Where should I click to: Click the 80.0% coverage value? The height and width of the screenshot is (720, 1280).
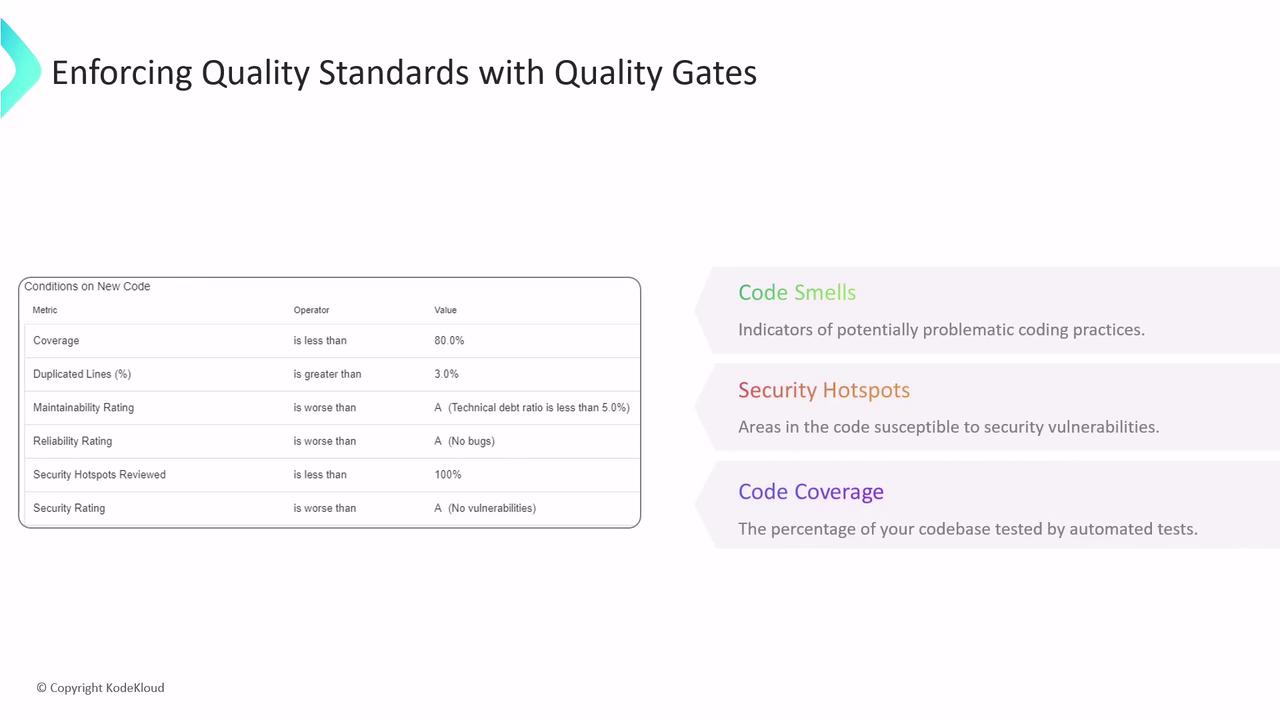click(449, 341)
